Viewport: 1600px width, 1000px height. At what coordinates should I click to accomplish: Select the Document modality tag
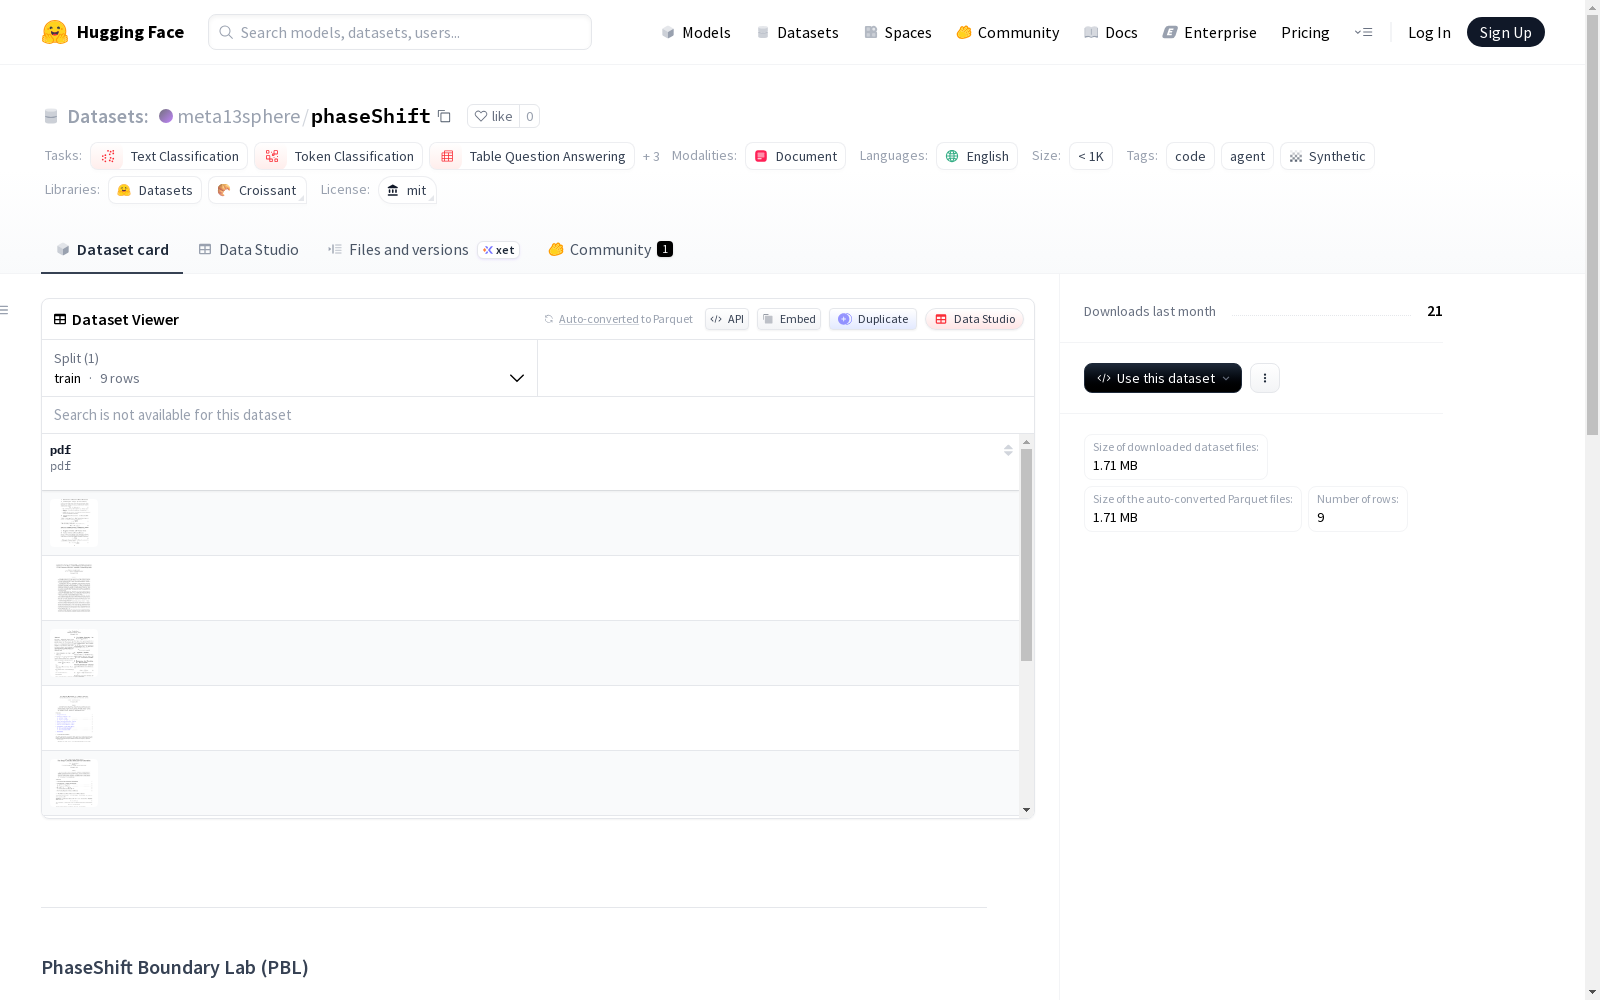[x=796, y=156]
